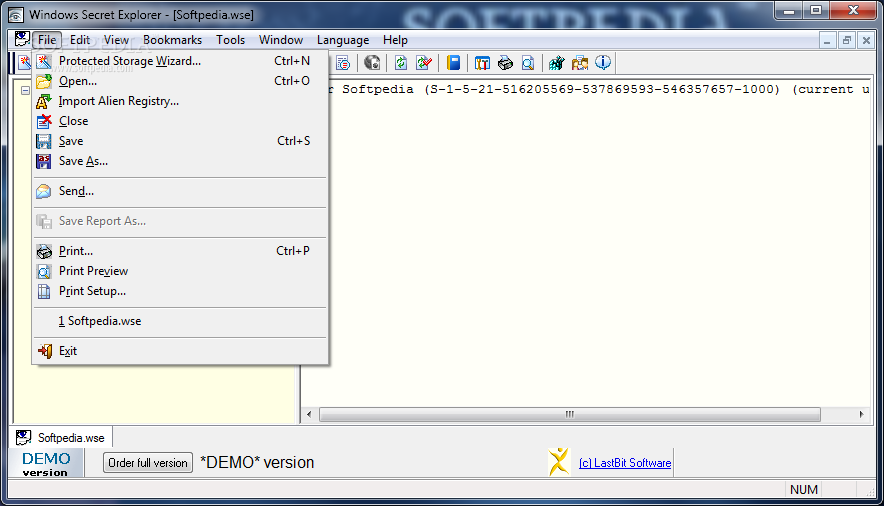This screenshot has width=884, height=506.
Task: Open the Edit menu
Action: coord(79,40)
